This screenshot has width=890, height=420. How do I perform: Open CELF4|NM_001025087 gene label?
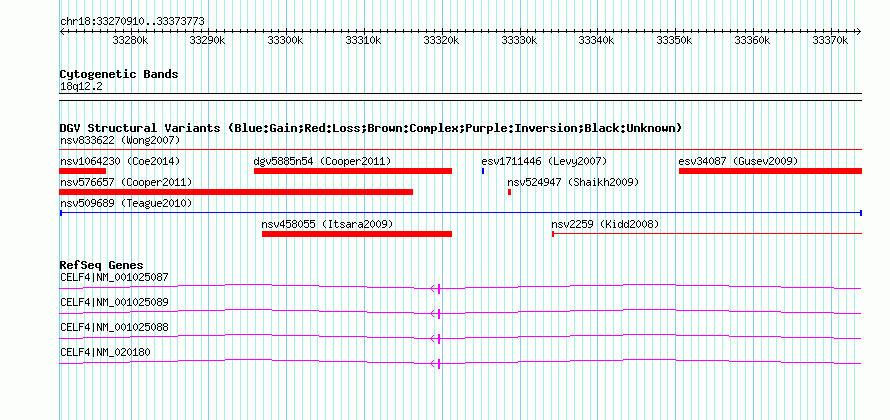click(x=114, y=278)
